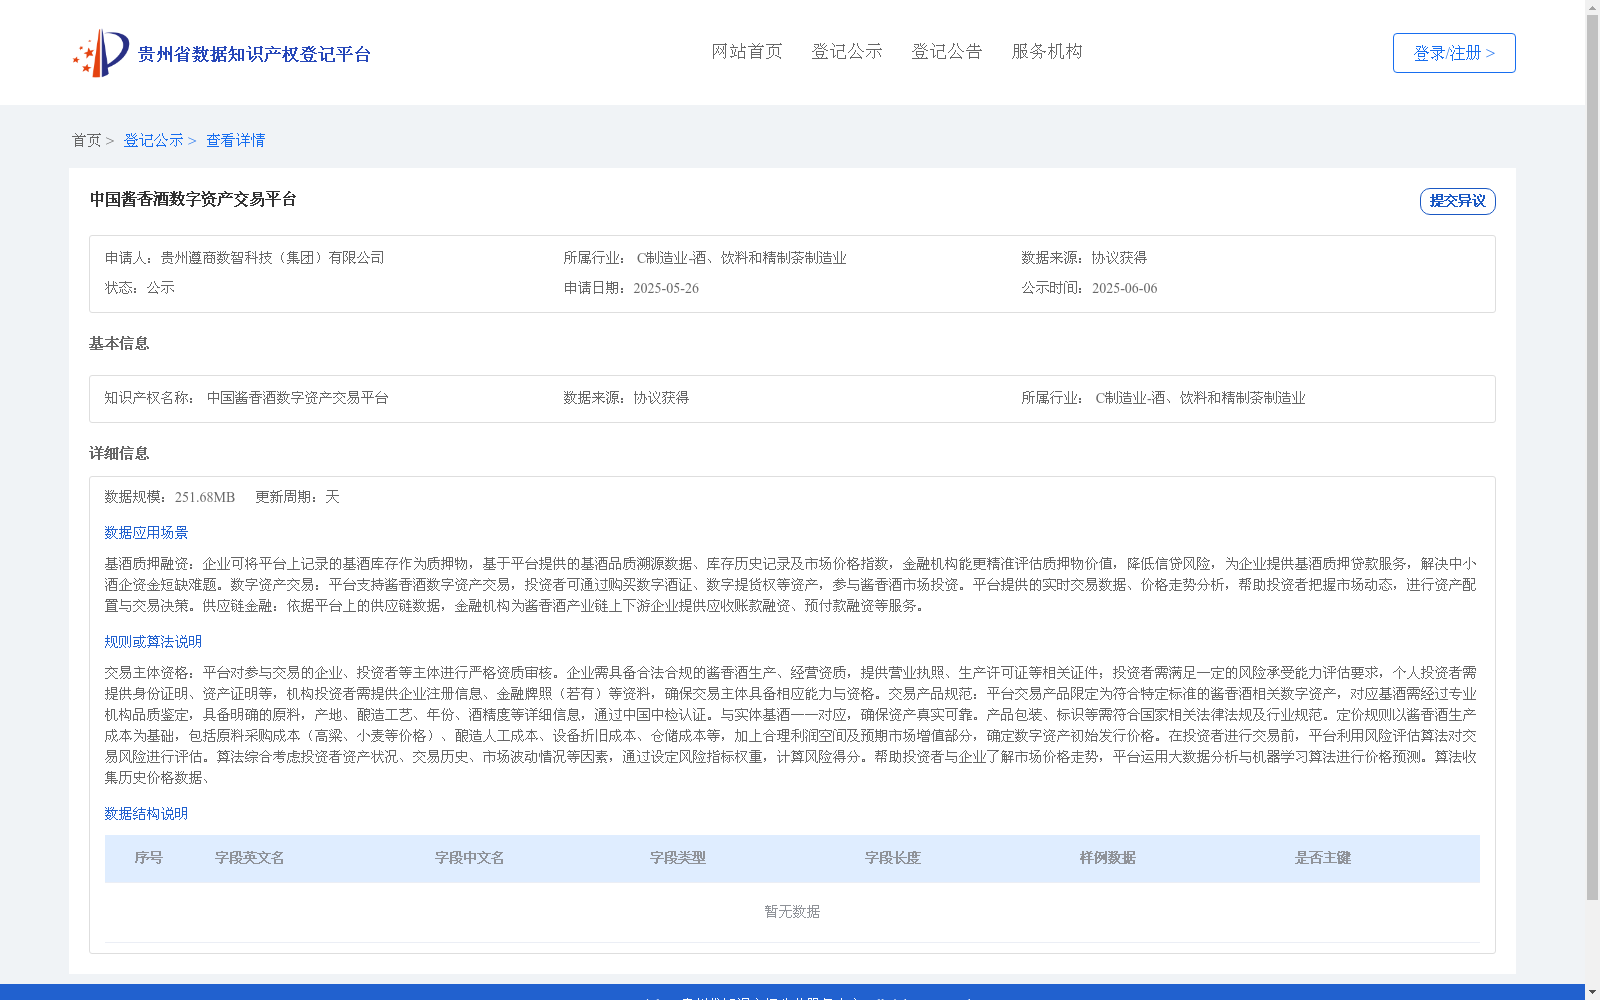This screenshot has width=1600, height=1000.
Task: Click the 登录/注册 button
Action: point(1454,53)
